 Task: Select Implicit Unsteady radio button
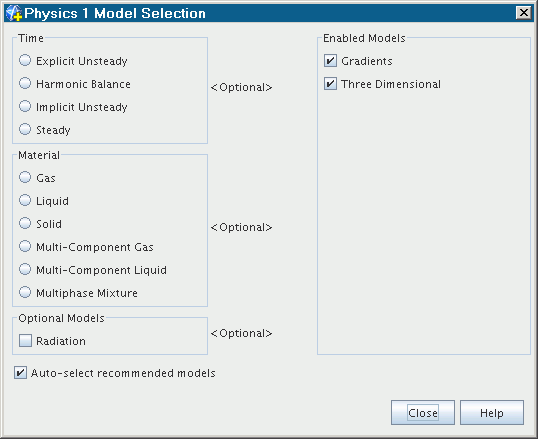click(x=25, y=106)
